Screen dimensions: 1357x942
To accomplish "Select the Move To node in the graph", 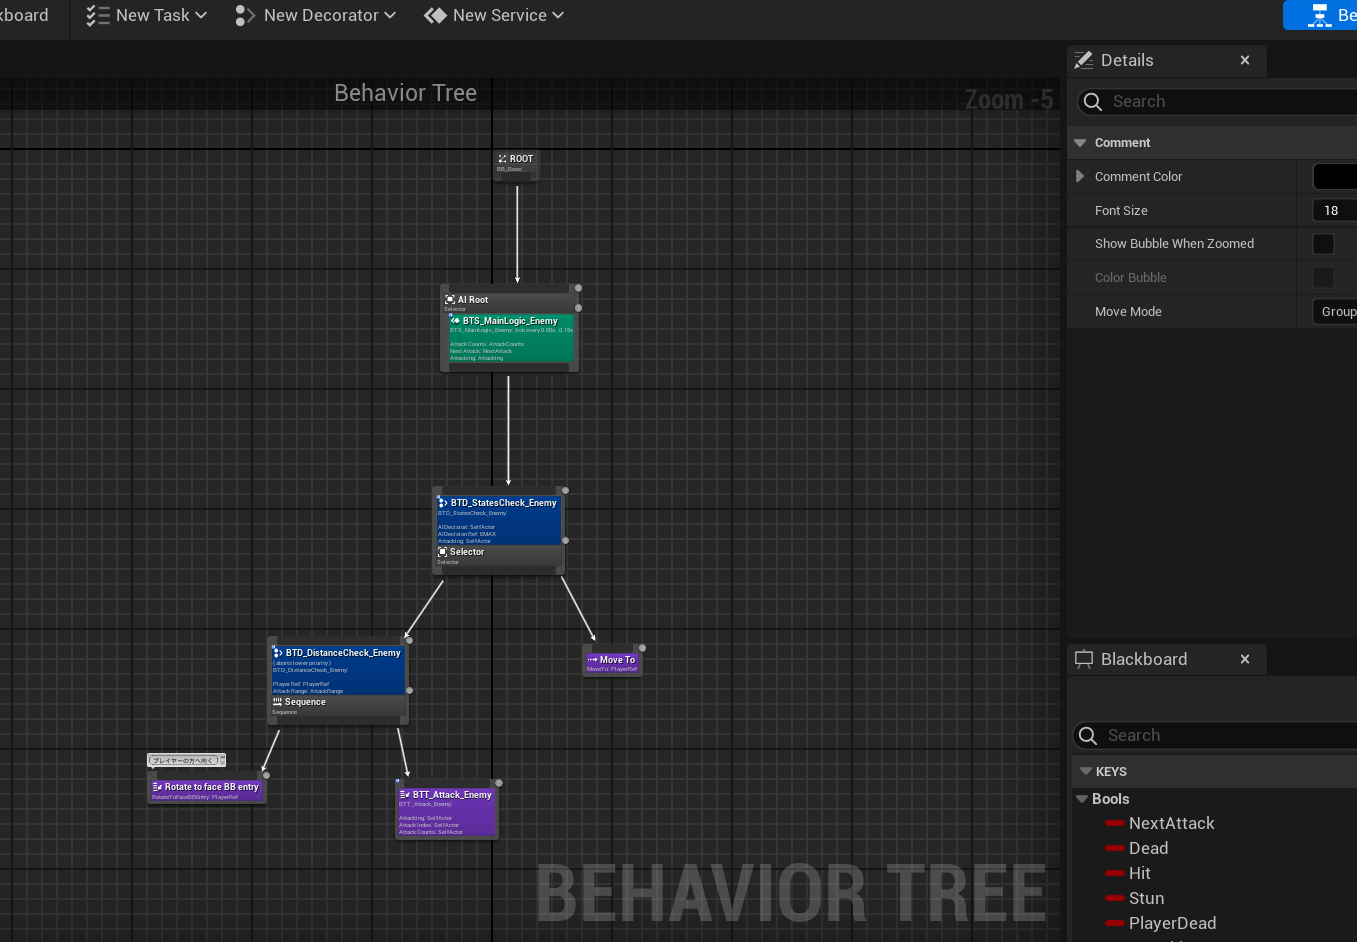I will pos(612,660).
